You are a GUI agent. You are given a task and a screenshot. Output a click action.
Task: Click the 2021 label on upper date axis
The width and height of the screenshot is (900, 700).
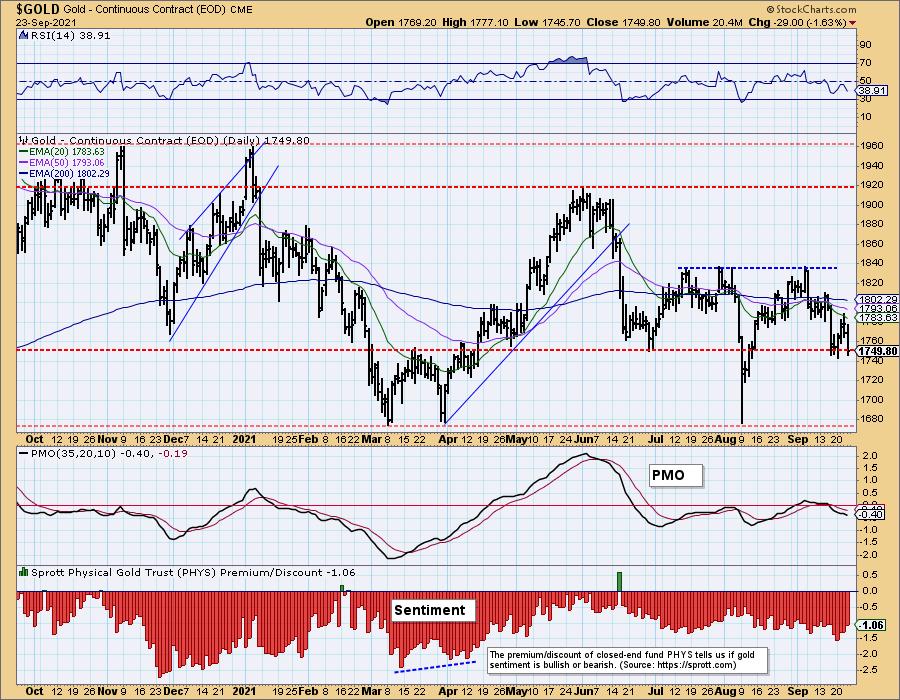pyautogui.click(x=244, y=439)
